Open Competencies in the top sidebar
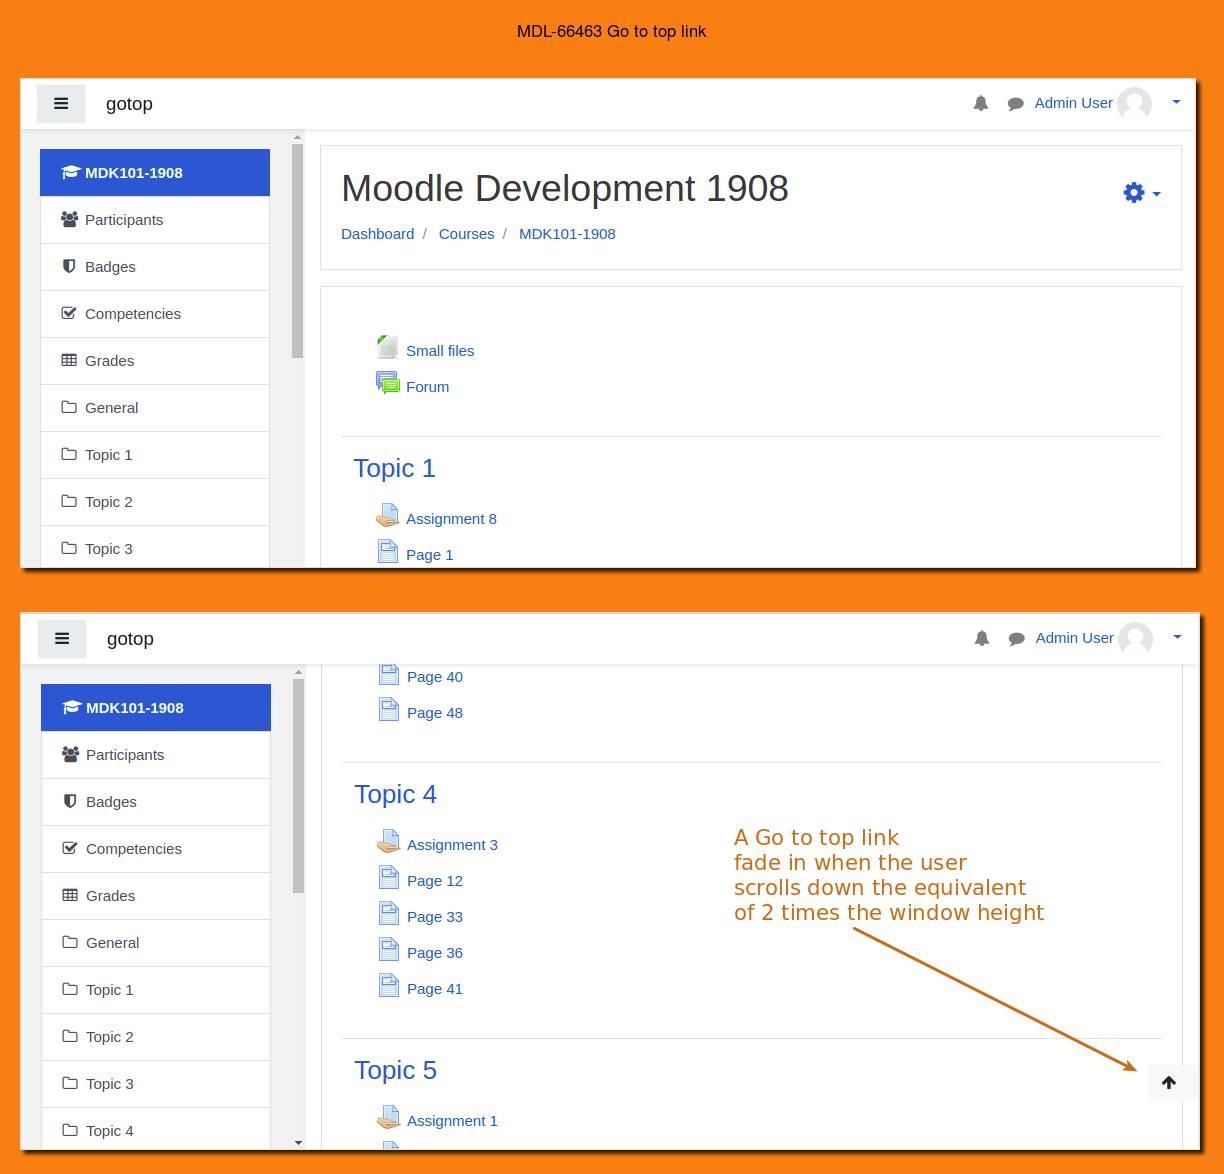This screenshot has height=1174, width=1224. (155, 314)
